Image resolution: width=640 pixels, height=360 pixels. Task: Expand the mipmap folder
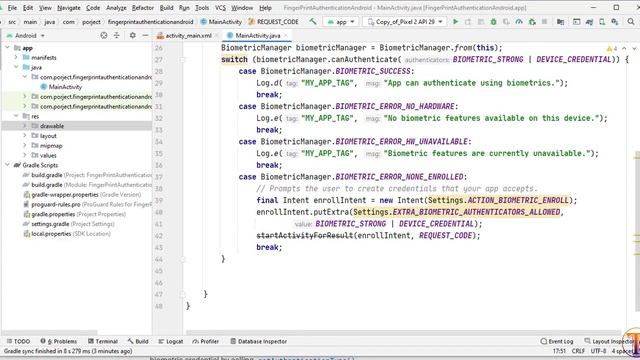click(25, 146)
